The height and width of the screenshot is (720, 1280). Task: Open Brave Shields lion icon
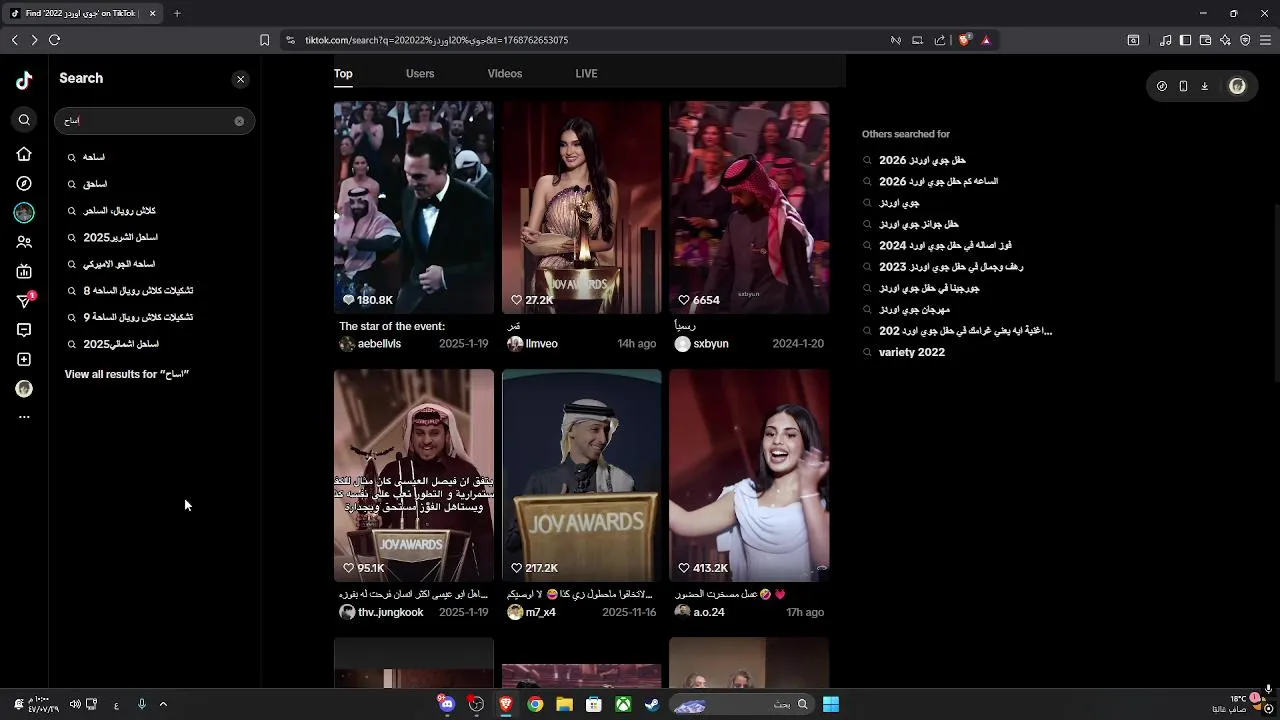point(965,40)
